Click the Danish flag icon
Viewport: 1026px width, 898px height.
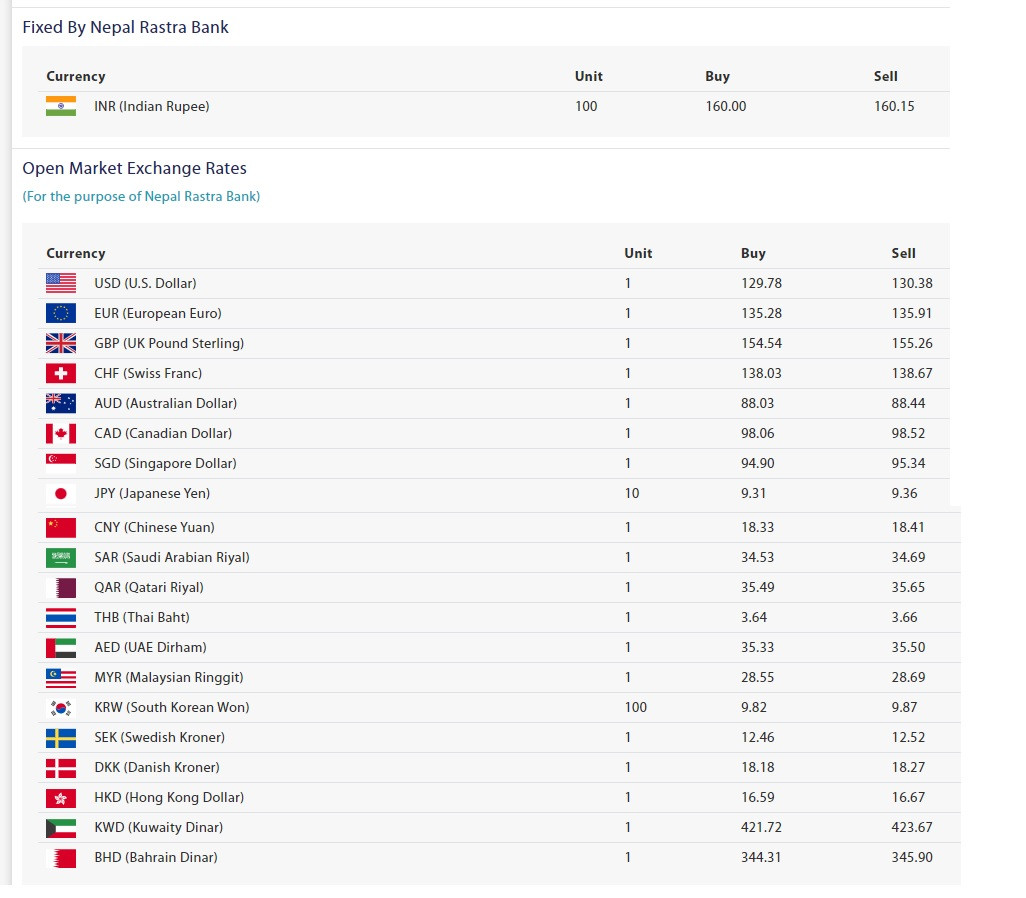coord(61,768)
